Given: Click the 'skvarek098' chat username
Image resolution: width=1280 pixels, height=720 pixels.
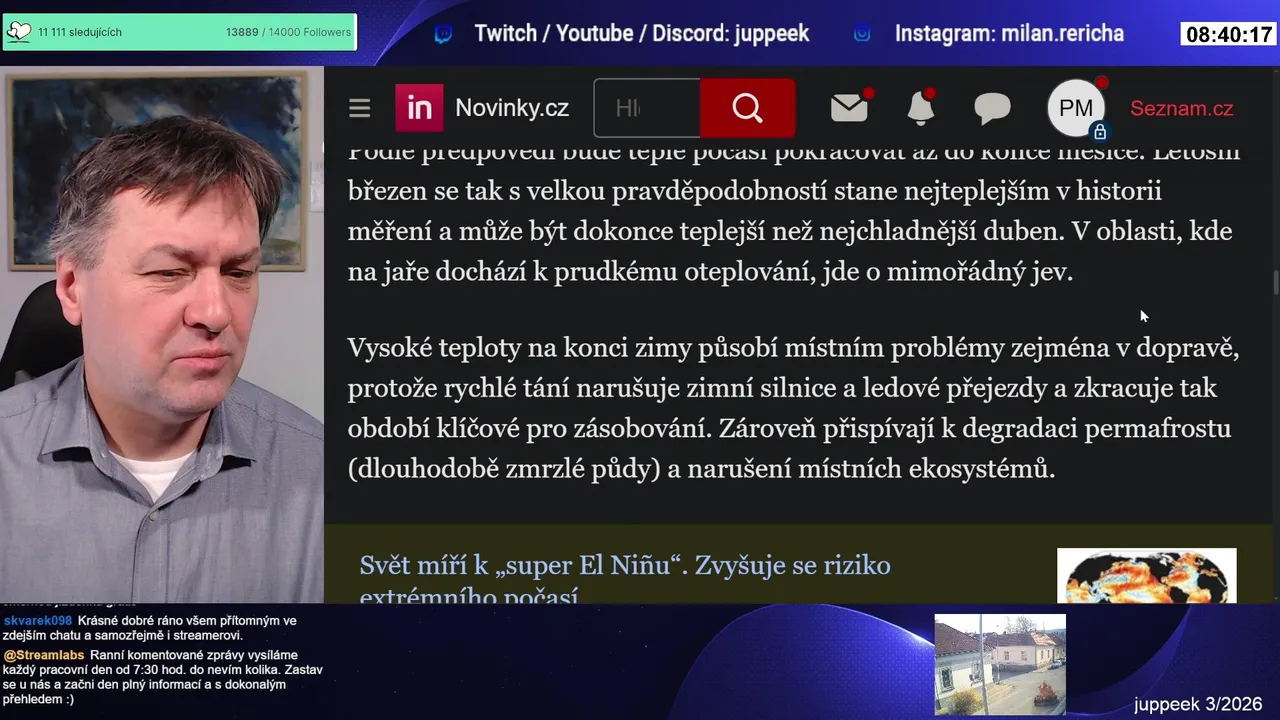Looking at the screenshot, I should click(38, 621).
